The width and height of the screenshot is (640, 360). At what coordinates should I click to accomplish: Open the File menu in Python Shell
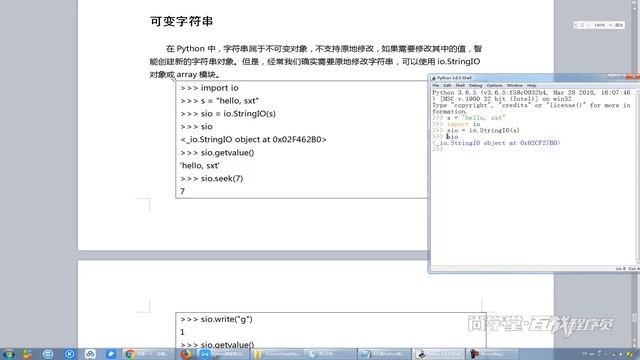coord(436,86)
